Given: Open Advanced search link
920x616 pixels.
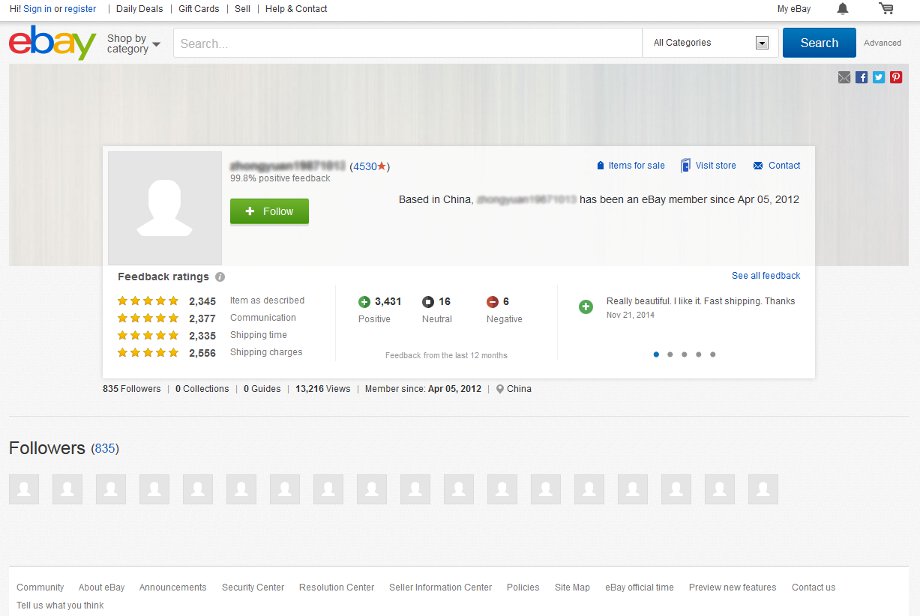Looking at the screenshot, I should (x=882, y=43).
